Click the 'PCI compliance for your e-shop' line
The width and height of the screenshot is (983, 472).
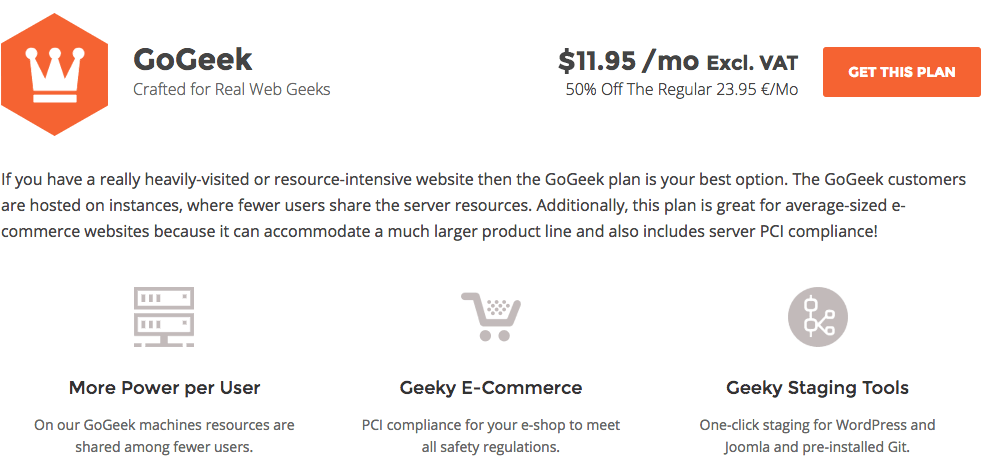click(x=490, y=425)
